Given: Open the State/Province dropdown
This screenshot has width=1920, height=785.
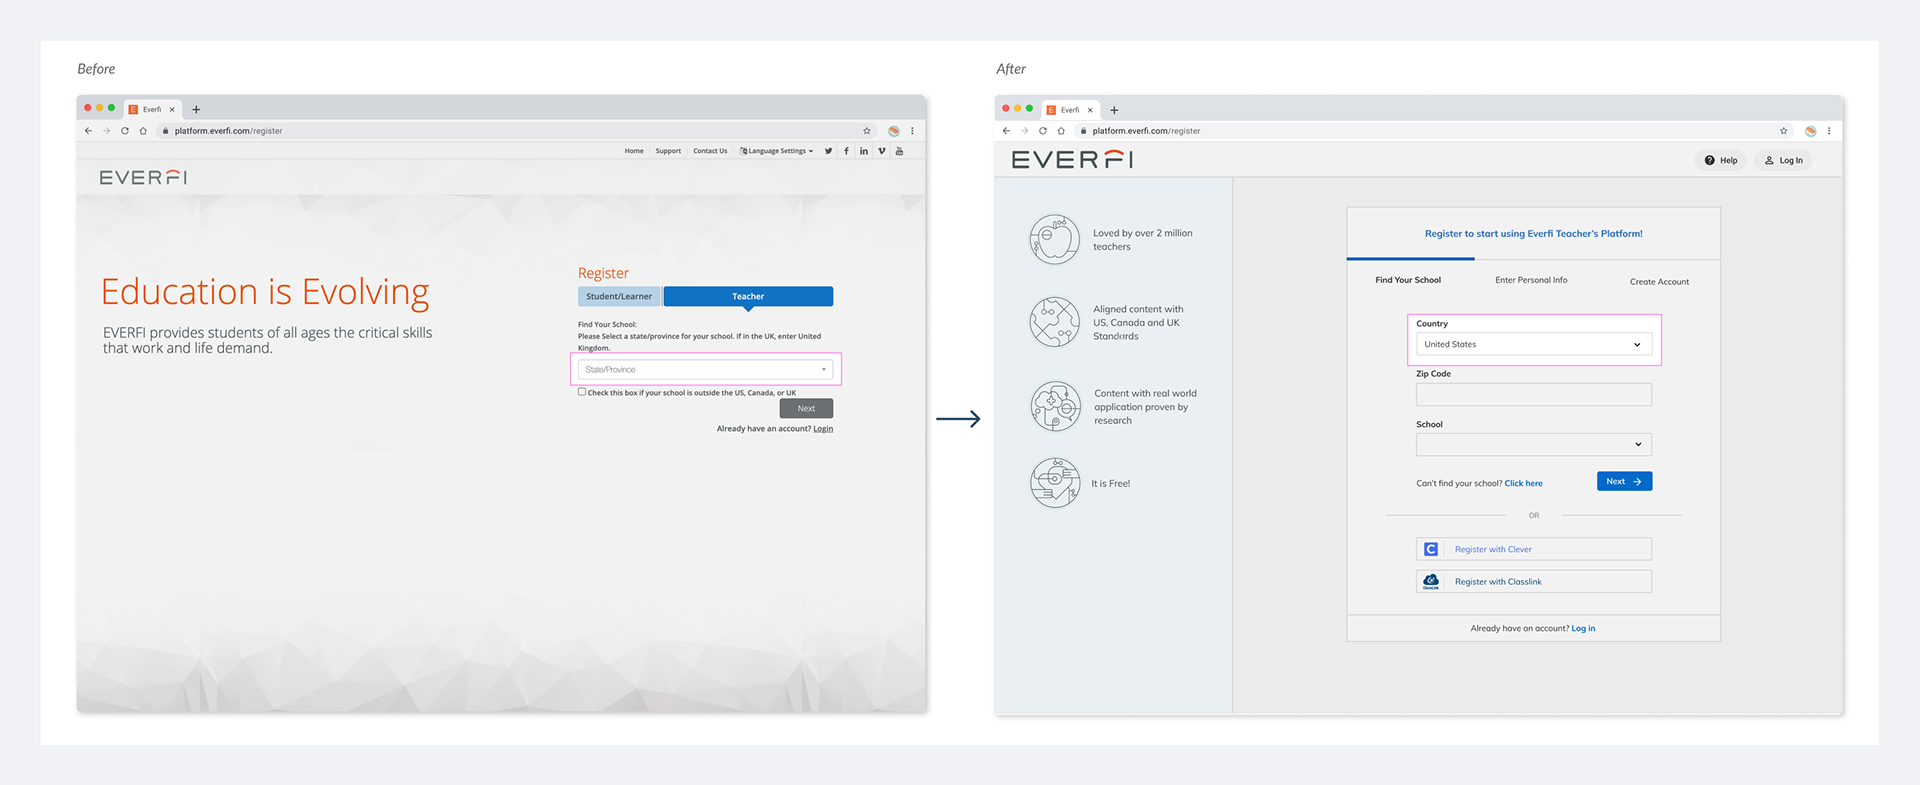Looking at the screenshot, I should [x=705, y=370].
